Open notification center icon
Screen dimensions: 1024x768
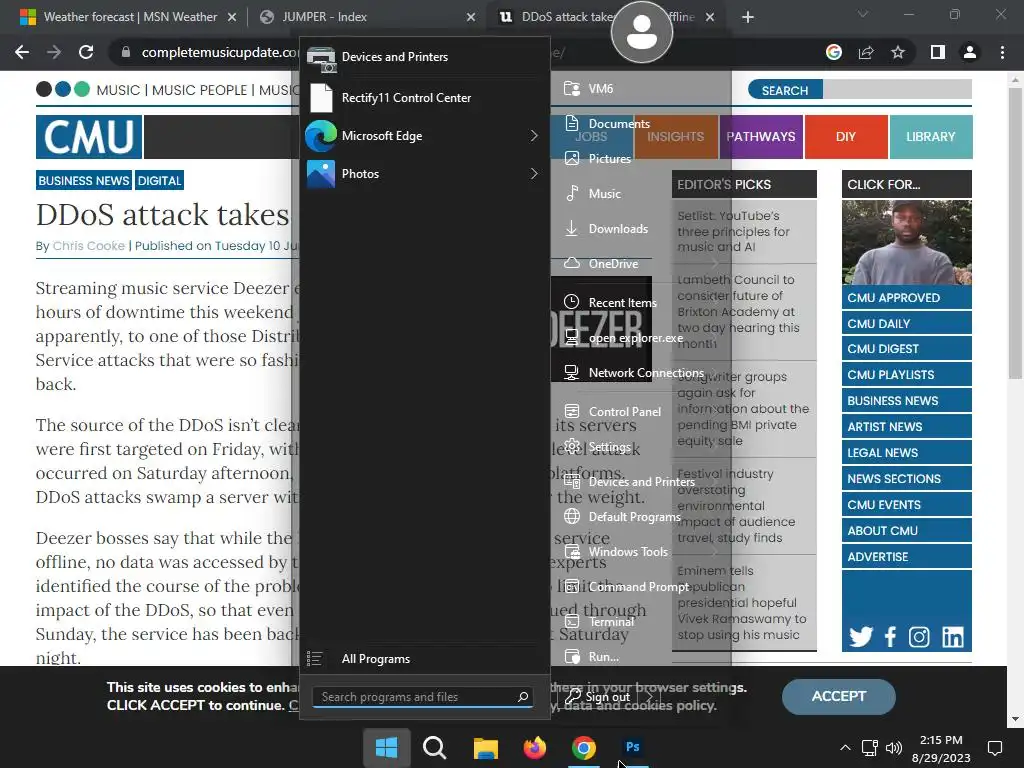995,748
